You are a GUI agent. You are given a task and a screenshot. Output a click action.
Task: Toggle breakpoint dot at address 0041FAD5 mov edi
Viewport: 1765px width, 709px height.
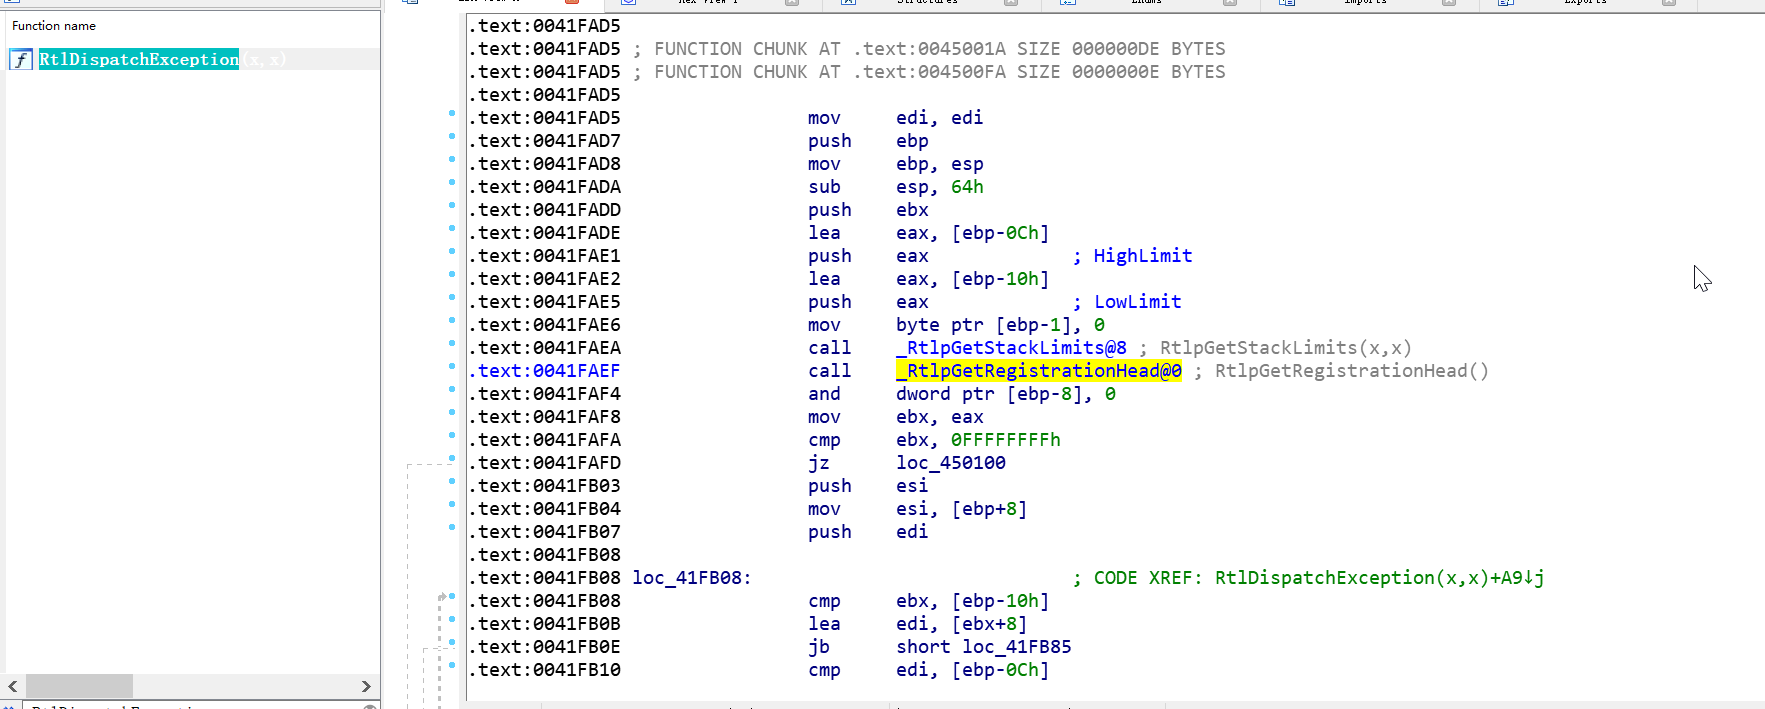[x=452, y=113]
